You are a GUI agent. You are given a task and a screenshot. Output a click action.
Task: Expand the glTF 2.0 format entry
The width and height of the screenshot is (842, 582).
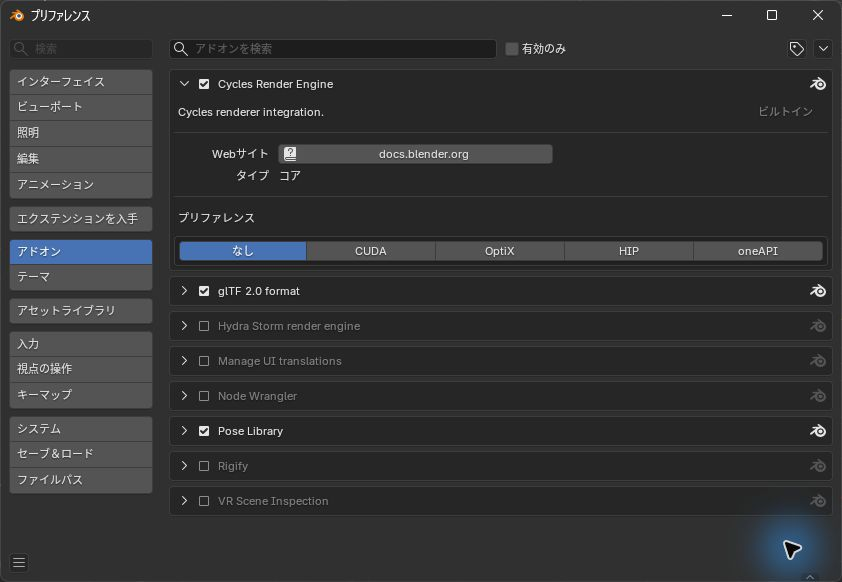click(x=184, y=291)
